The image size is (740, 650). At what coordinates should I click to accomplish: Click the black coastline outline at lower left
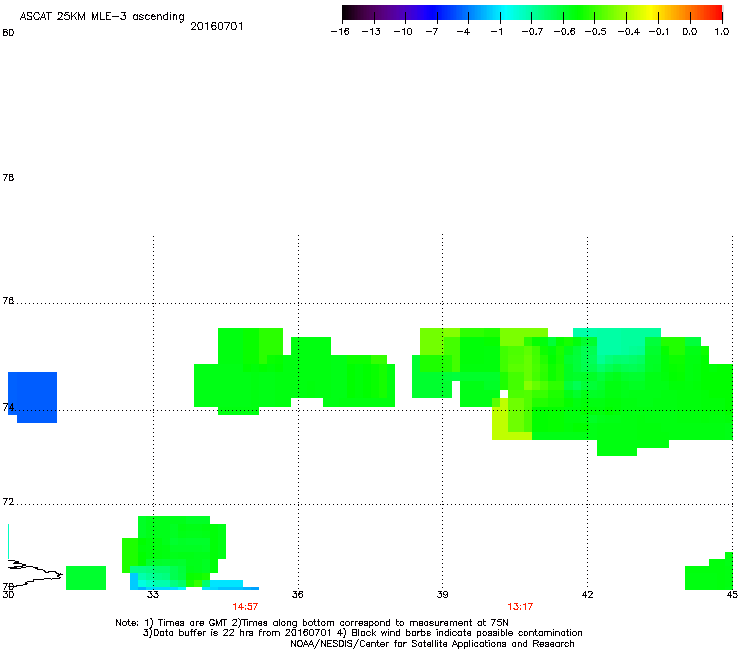(x=35, y=573)
